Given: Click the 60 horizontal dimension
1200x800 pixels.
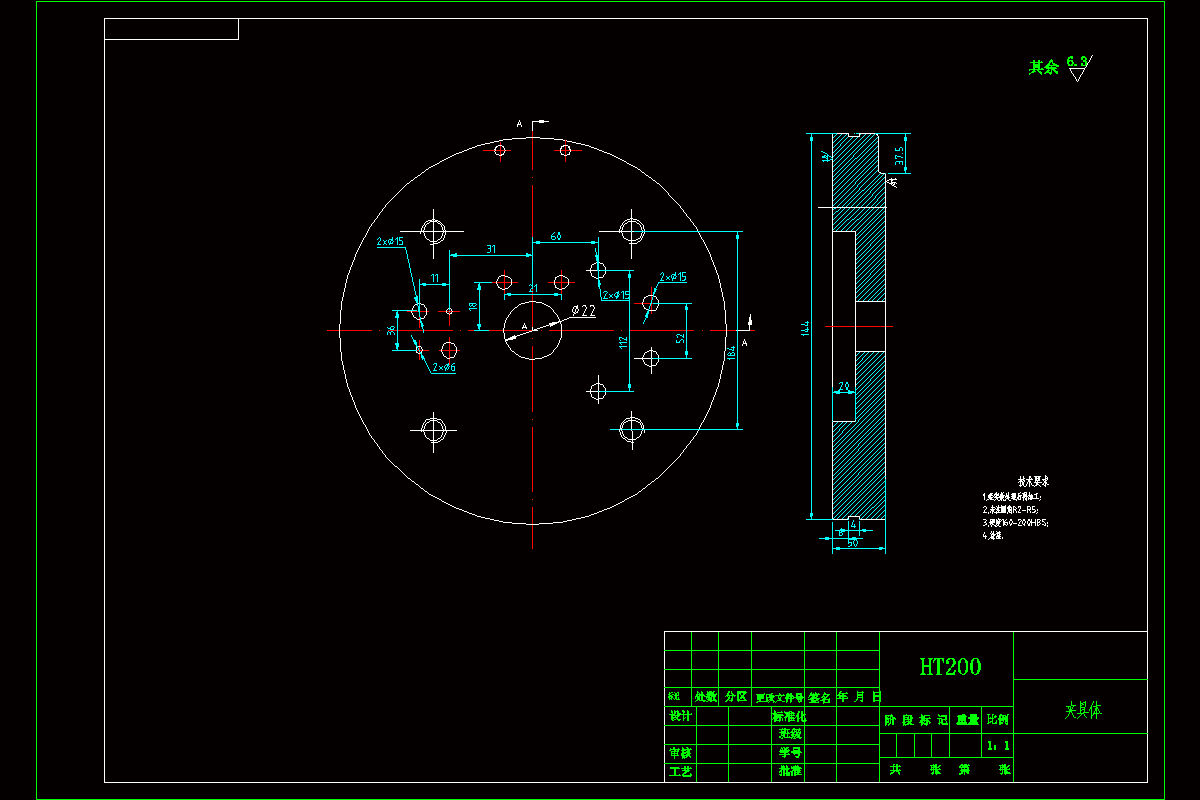Looking at the screenshot, I should [556, 236].
